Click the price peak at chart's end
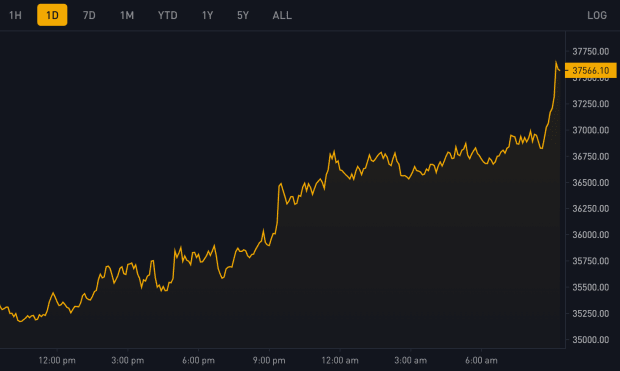 point(556,62)
